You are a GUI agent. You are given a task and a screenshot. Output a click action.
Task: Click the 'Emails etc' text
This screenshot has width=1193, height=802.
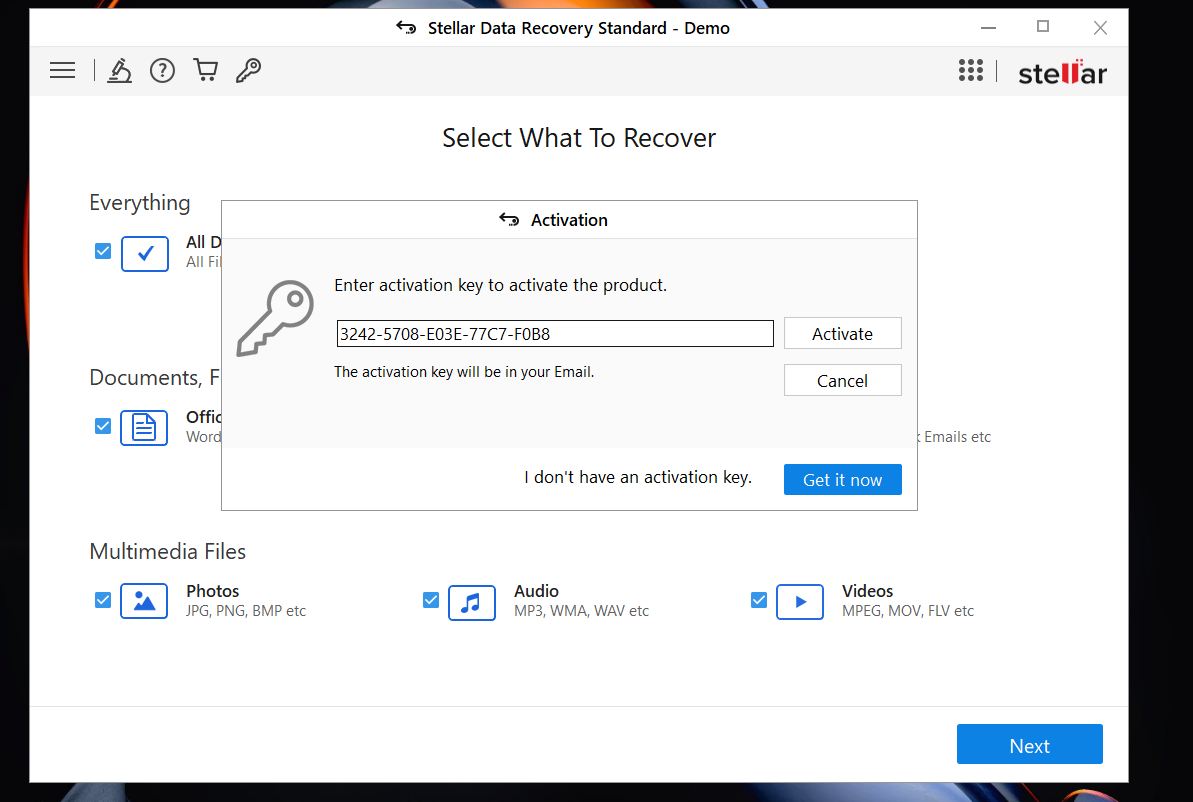tap(957, 437)
